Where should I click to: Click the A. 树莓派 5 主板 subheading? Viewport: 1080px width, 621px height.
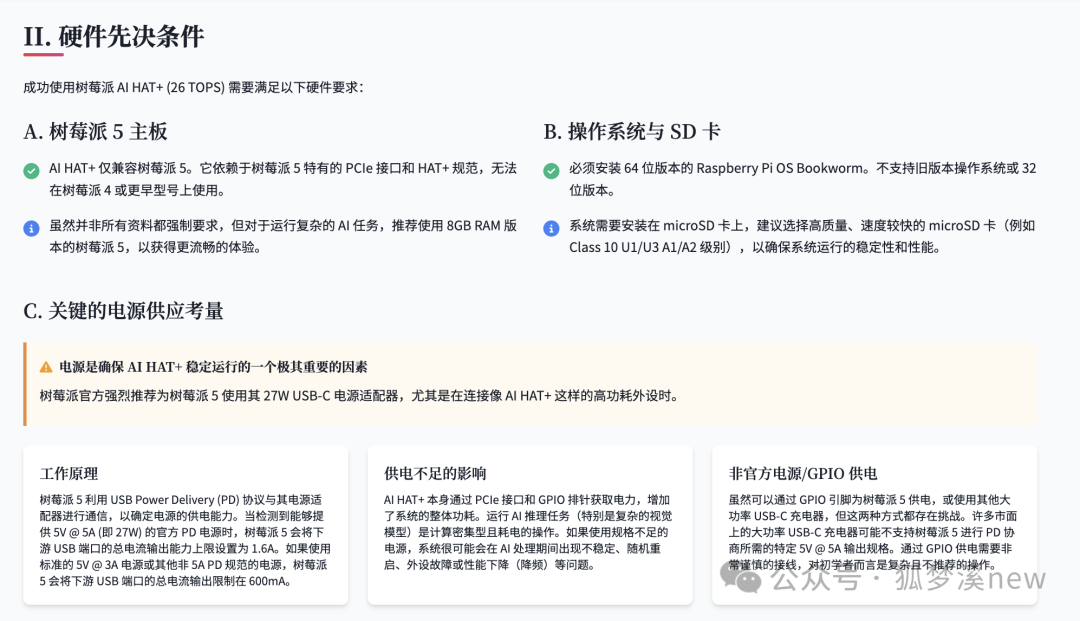point(95,132)
